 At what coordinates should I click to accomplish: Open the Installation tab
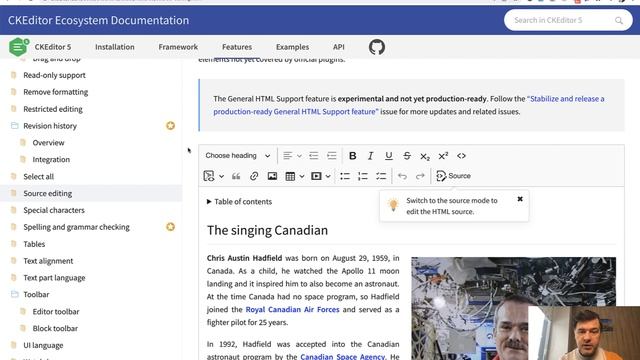(115, 47)
